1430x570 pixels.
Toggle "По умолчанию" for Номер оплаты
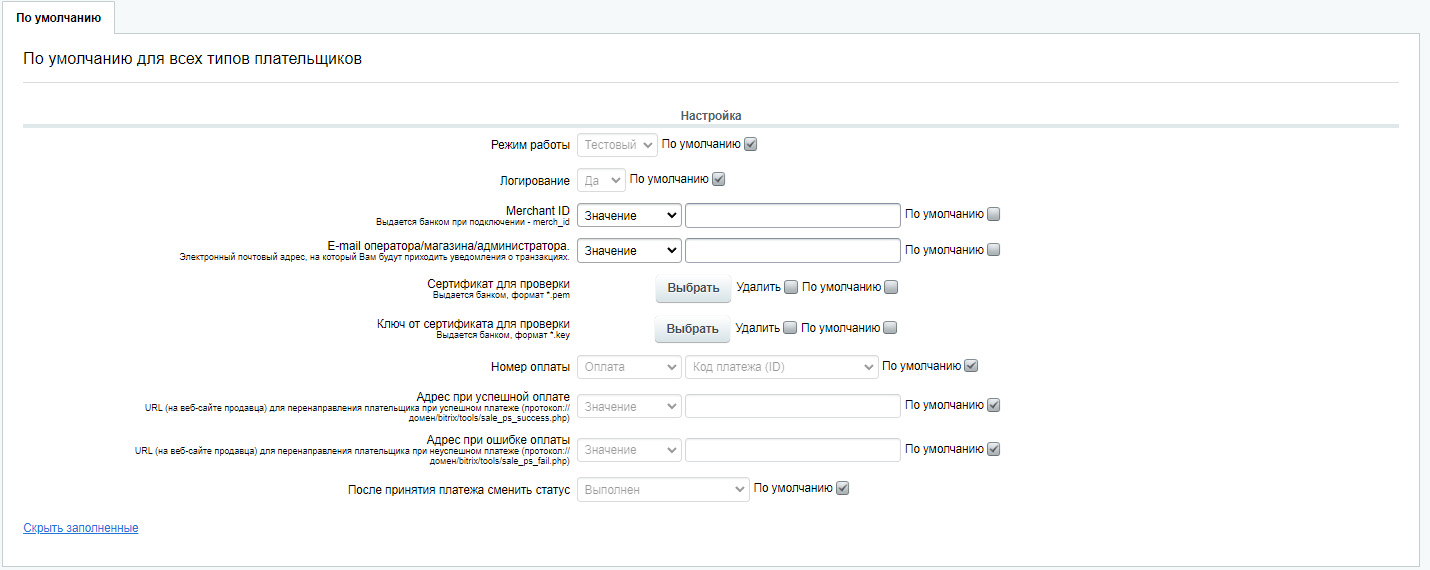pyautogui.click(x=970, y=366)
